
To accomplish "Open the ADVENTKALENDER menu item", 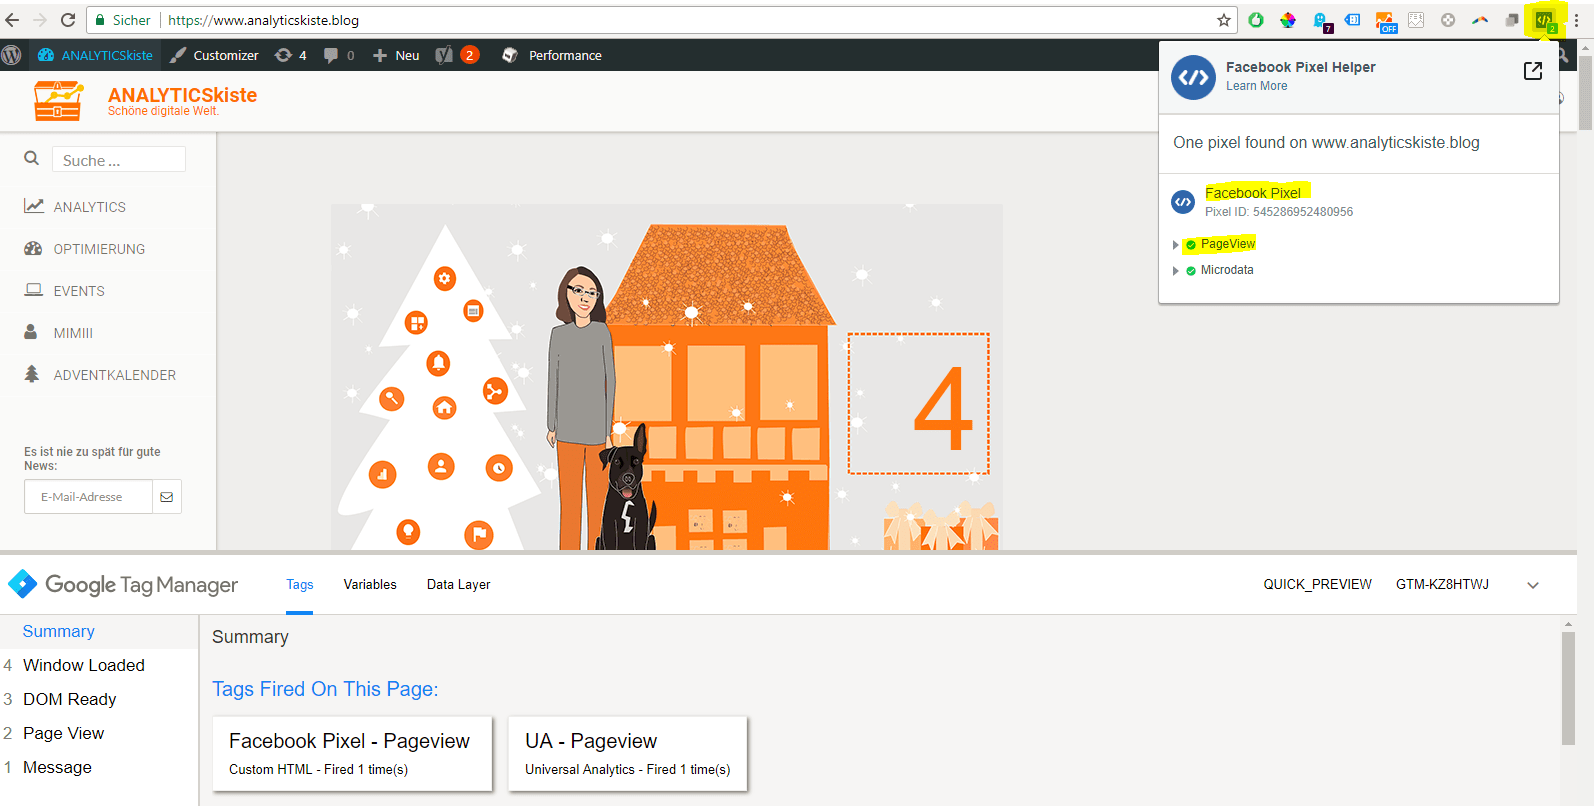I will tap(114, 375).
